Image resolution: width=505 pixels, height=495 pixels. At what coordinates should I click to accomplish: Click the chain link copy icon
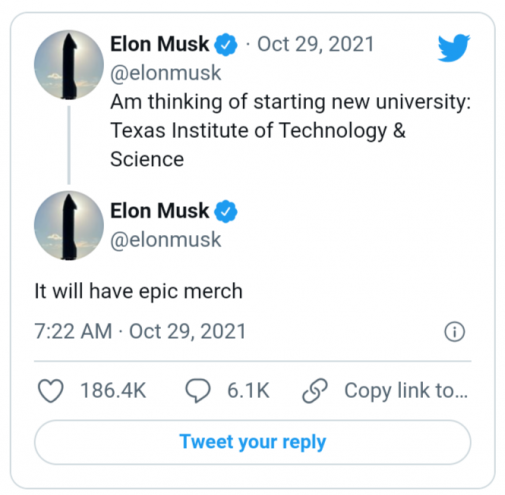315,391
